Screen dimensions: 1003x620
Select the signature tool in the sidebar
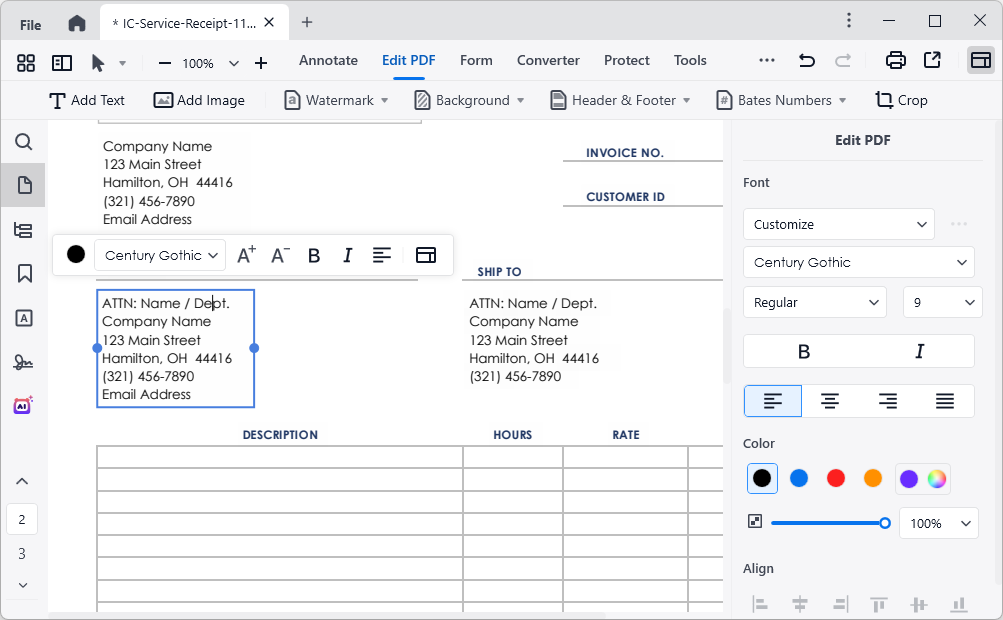(23, 362)
